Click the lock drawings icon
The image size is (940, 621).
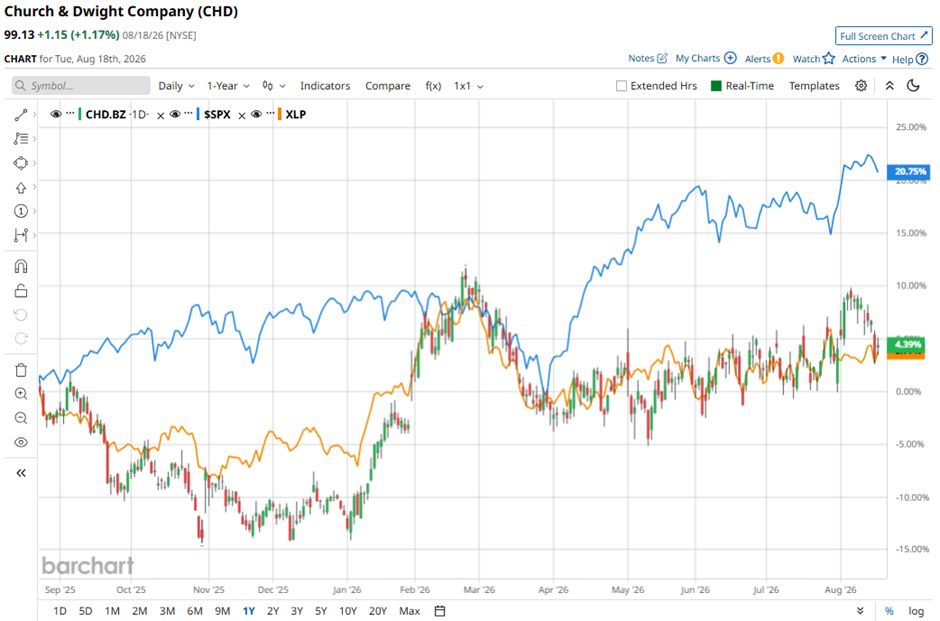click(21, 291)
